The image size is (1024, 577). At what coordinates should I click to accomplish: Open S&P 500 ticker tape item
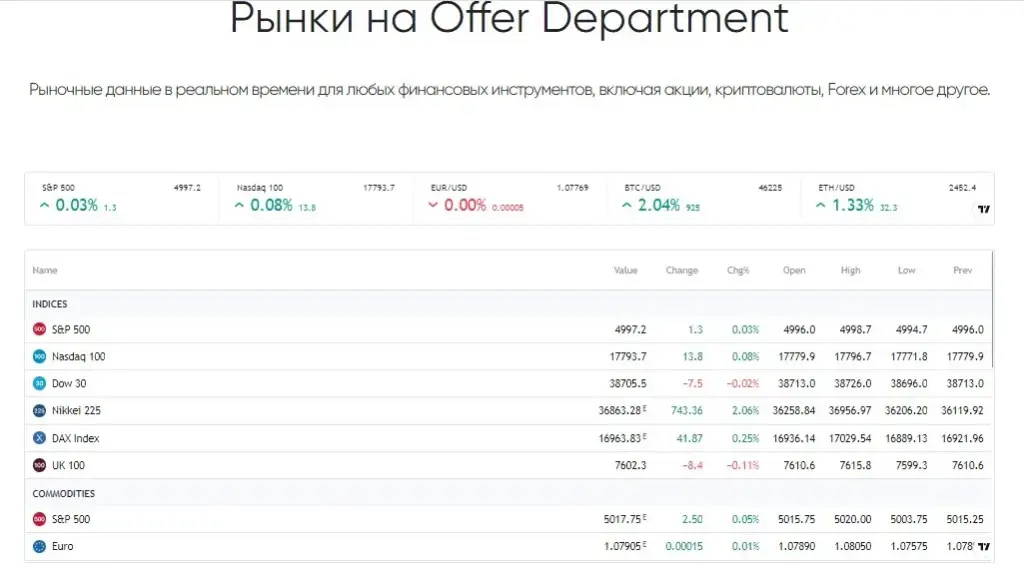click(121, 198)
